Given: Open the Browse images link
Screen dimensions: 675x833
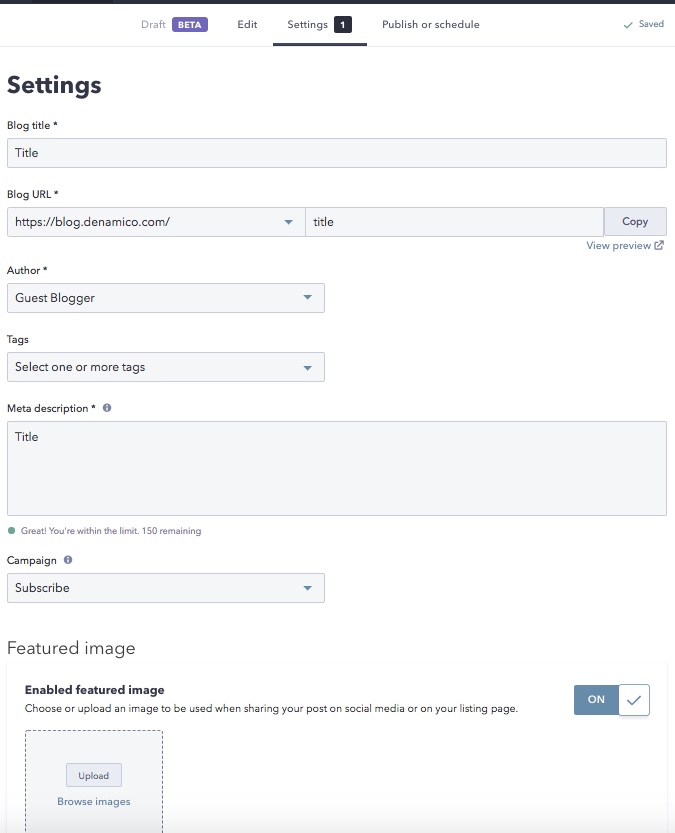Looking at the screenshot, I should (x=94, y=801).
